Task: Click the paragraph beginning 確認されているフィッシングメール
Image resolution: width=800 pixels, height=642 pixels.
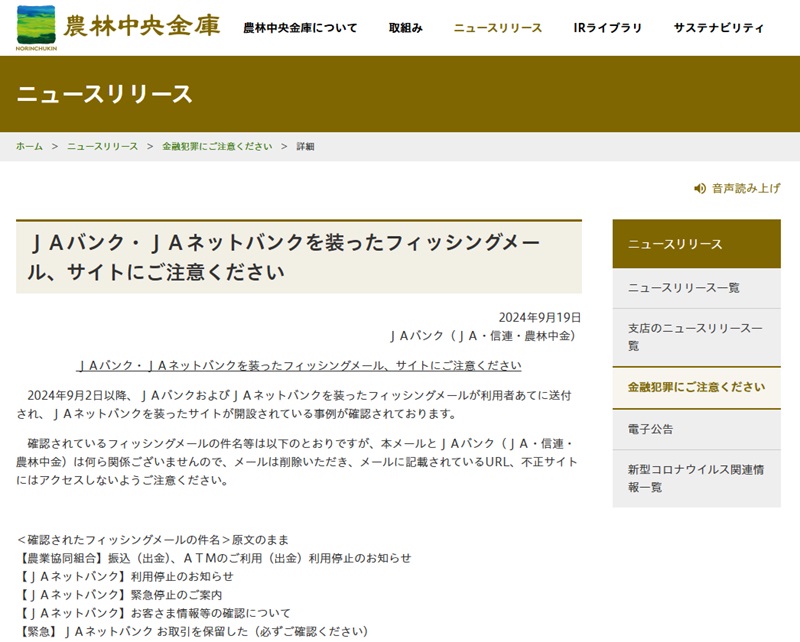Action: pos(296,462)
